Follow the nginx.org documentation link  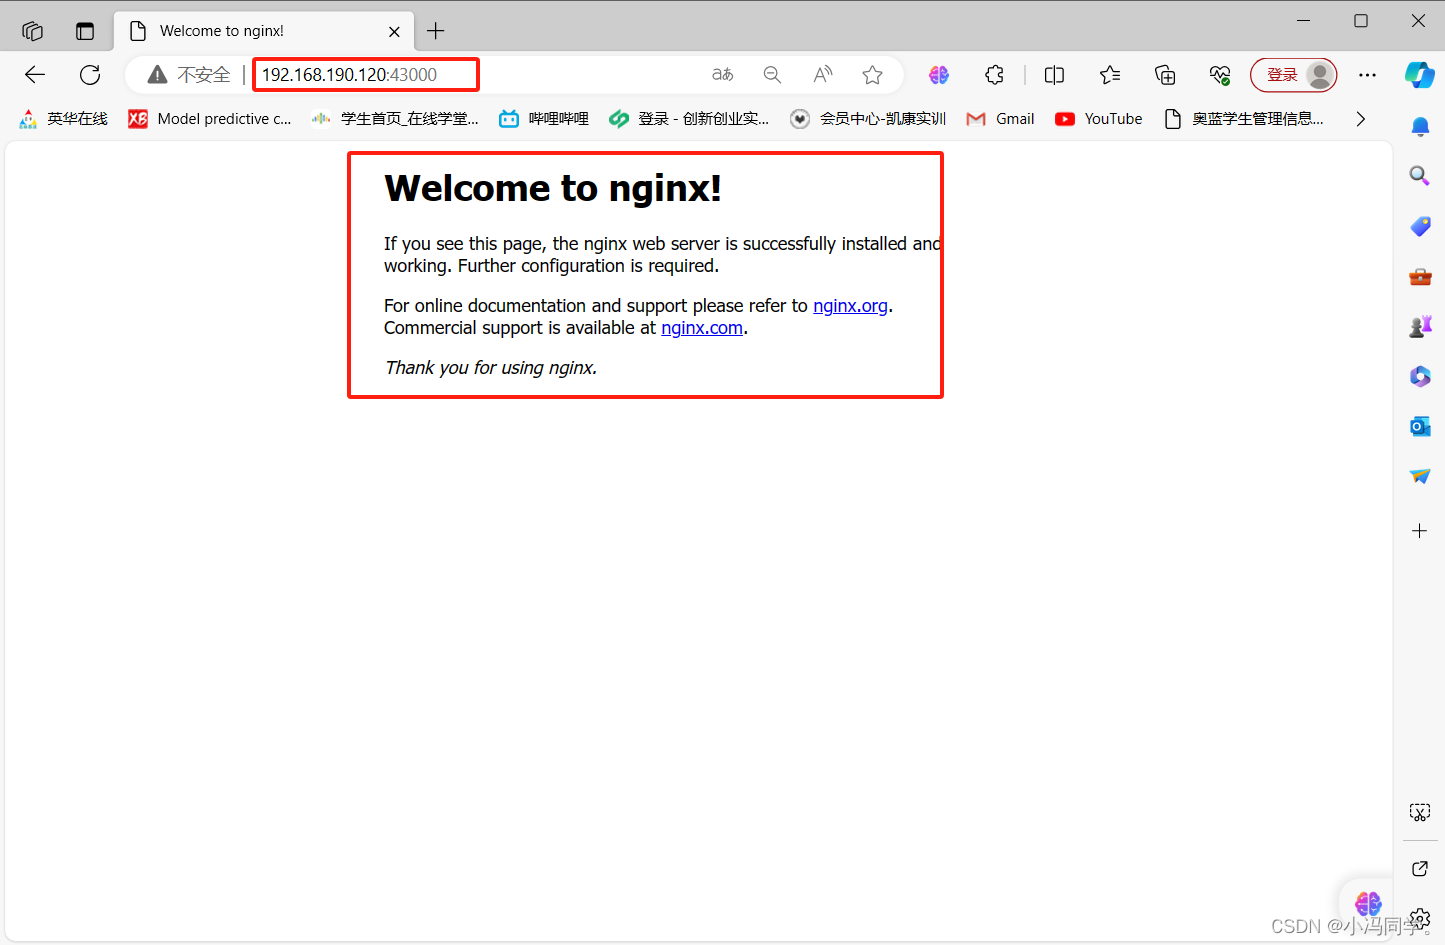click(850, 306)
